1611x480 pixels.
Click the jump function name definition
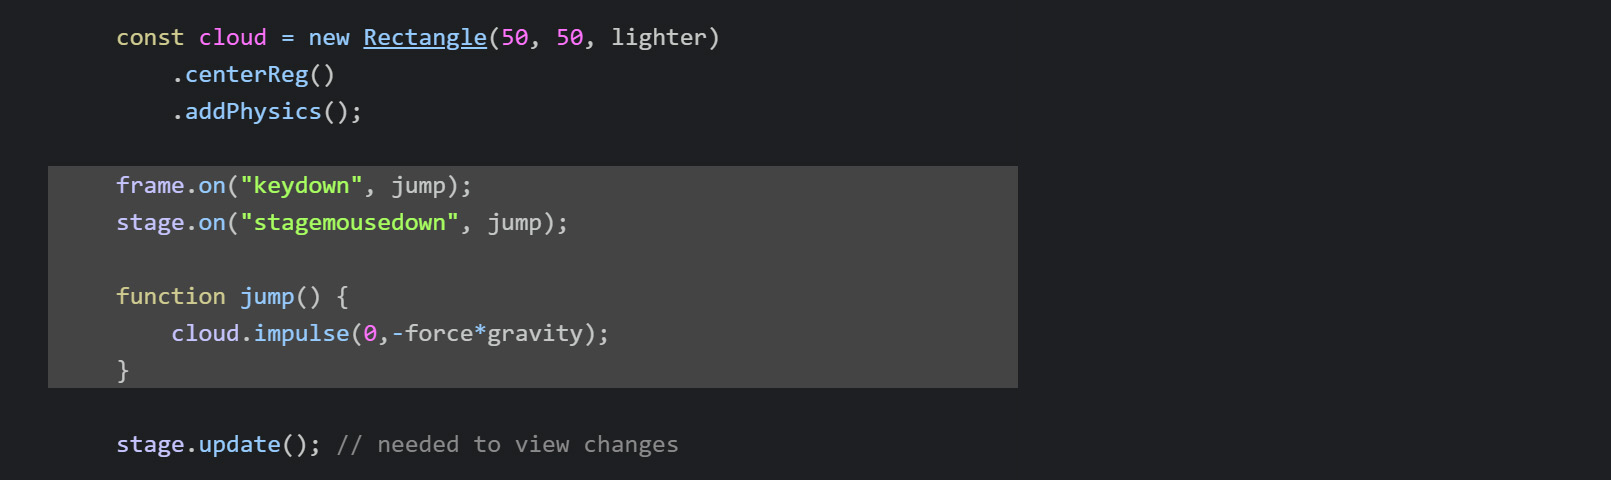tap(267, 297)
